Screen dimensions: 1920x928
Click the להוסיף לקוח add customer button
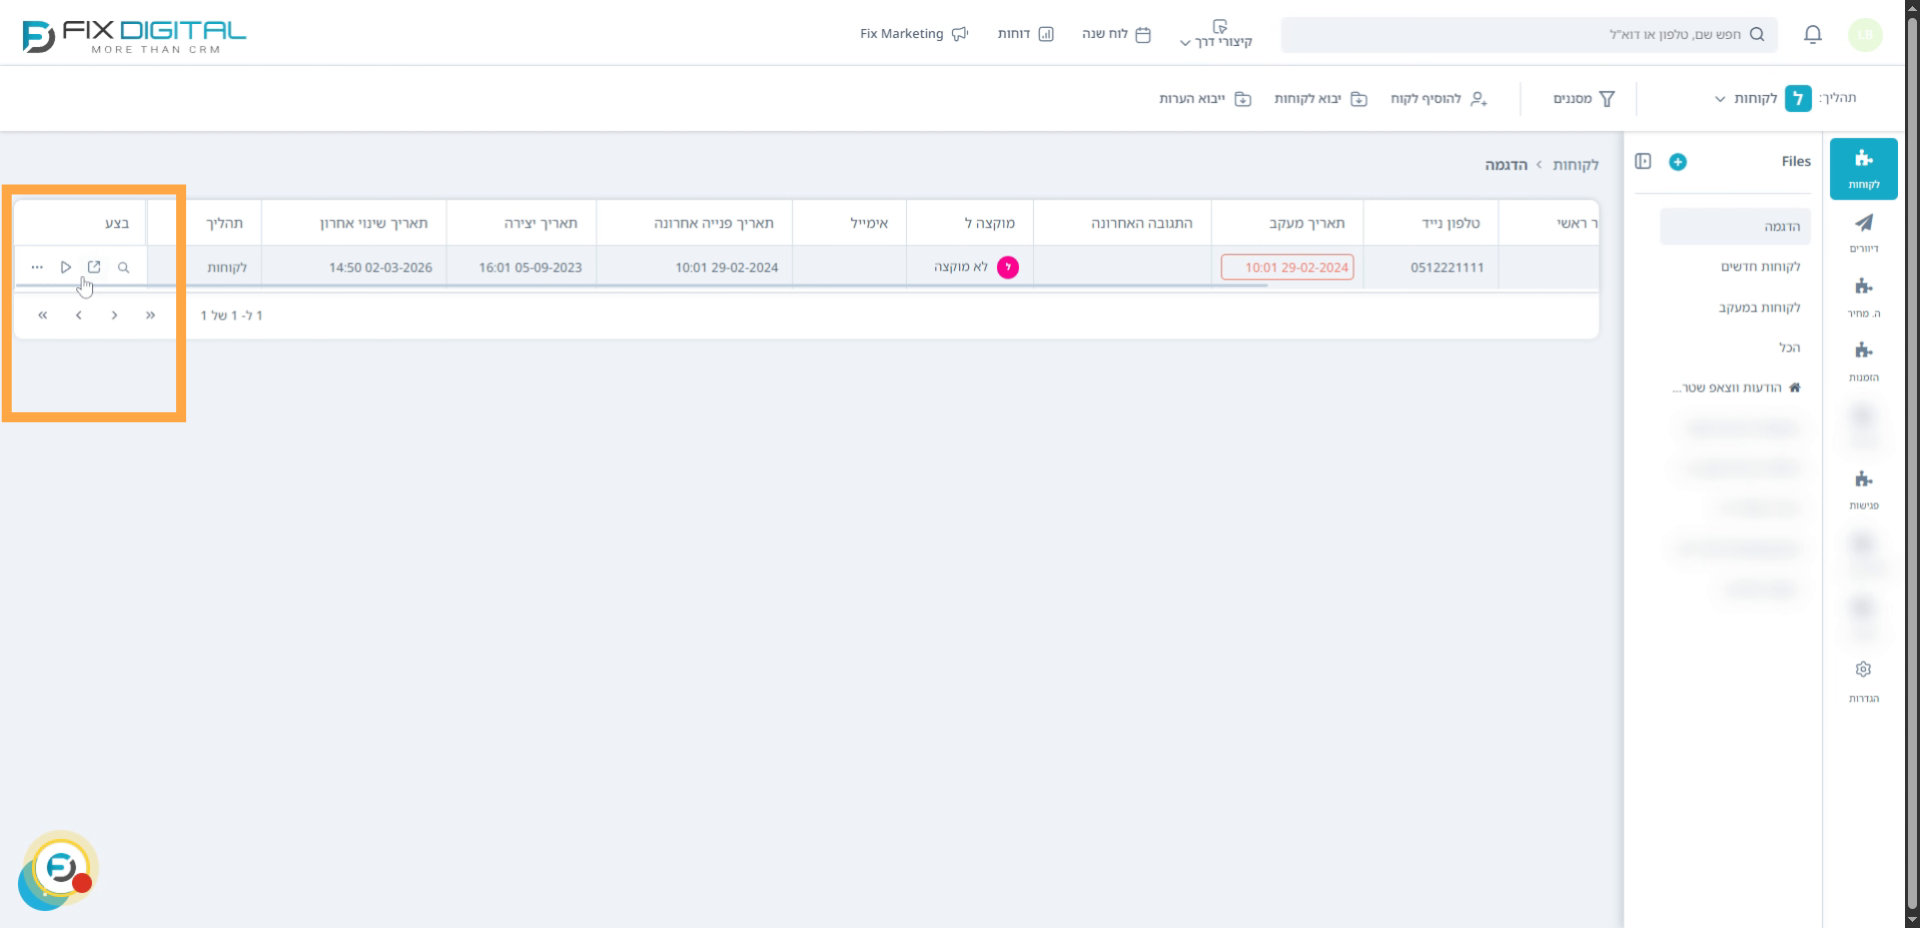[x=1438, y=99]
